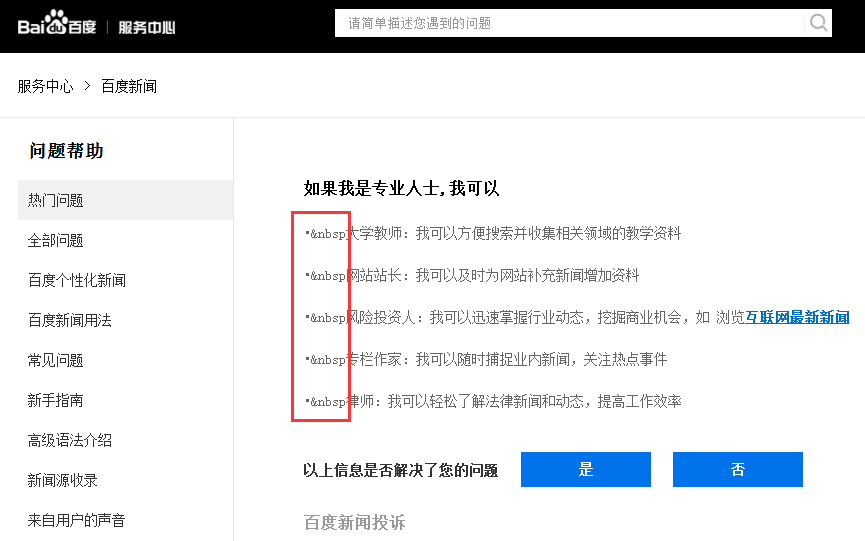Screen dimensions: 865x541
Task: Follow the 互联网最新新闻 hyperlink
Action: coord(797,318)
